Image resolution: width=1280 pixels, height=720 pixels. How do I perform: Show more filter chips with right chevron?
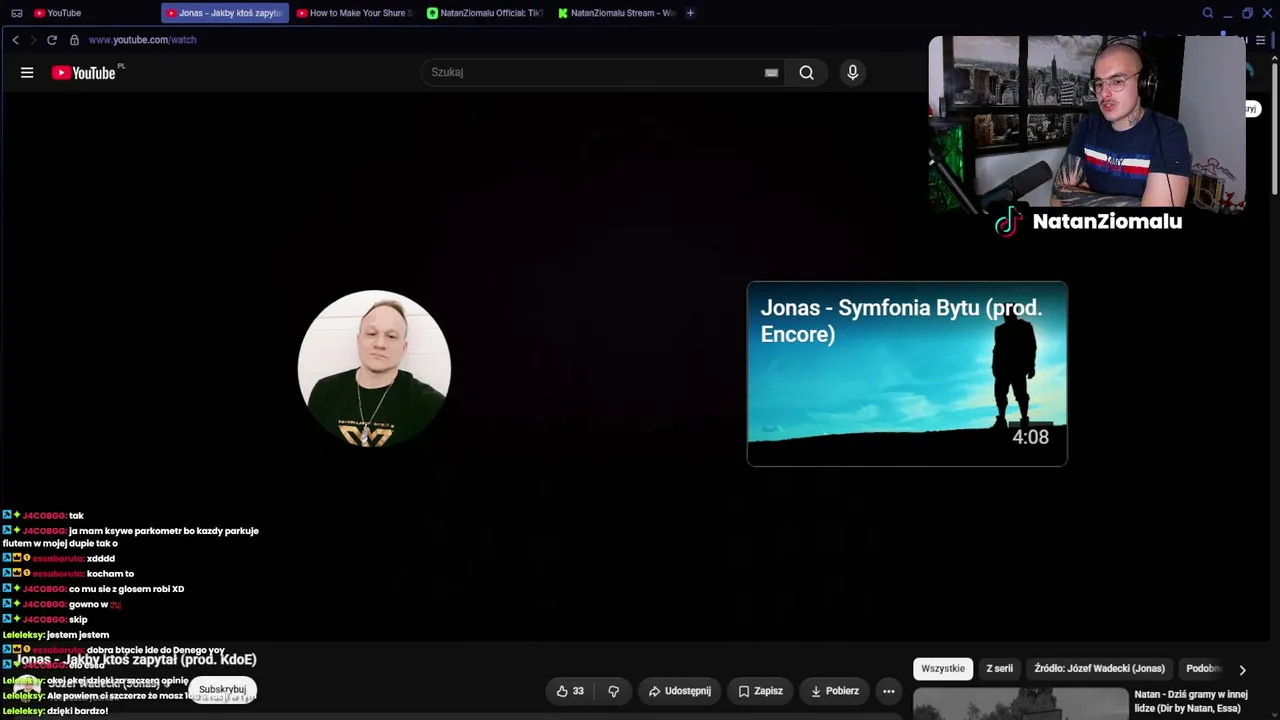(1242, 670)
